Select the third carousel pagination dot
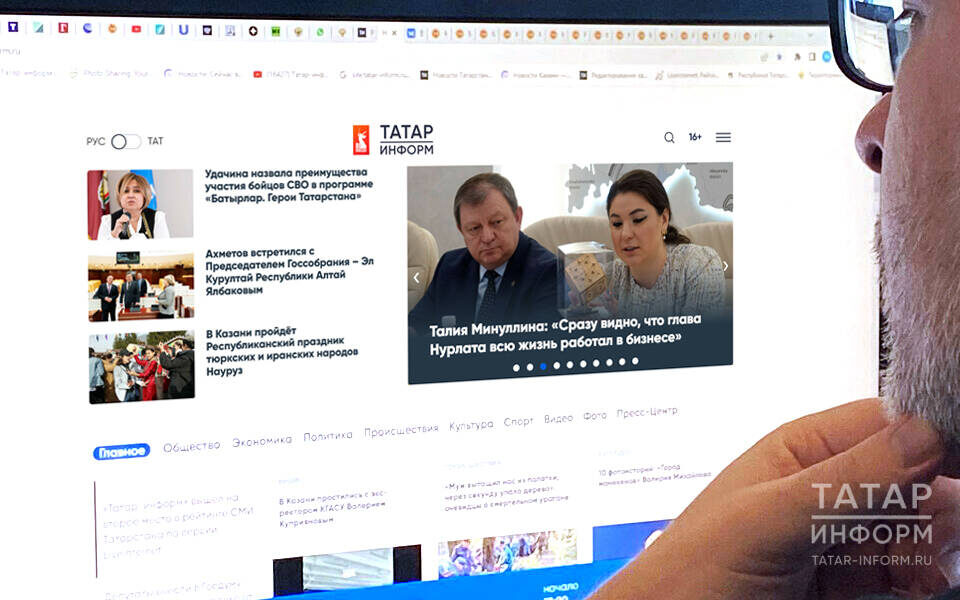The height and width of the screenshot is (600, 960). tap(542, 366)
